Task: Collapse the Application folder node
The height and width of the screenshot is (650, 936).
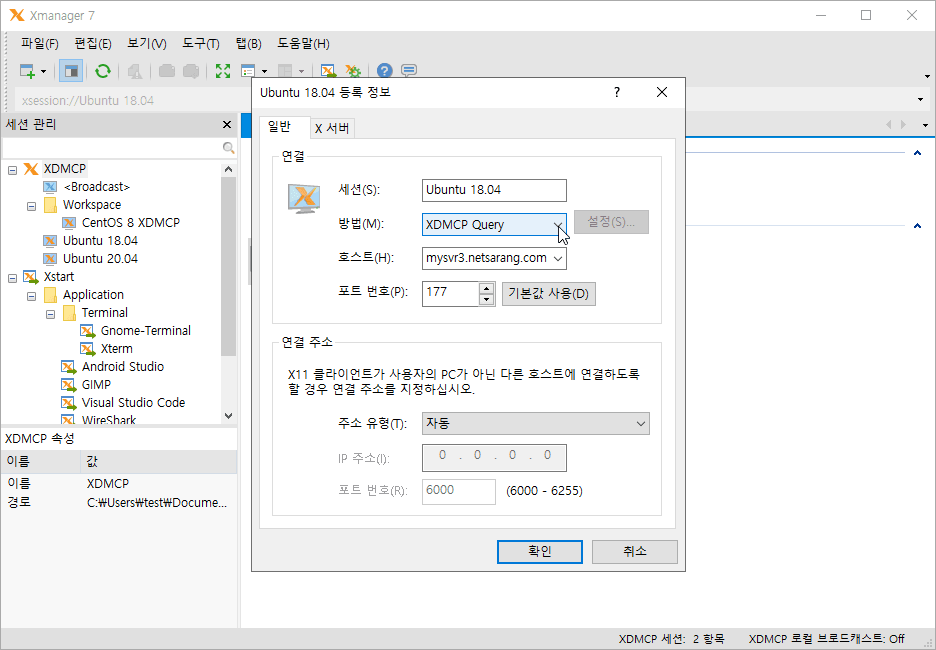Action: coord(32,296)
